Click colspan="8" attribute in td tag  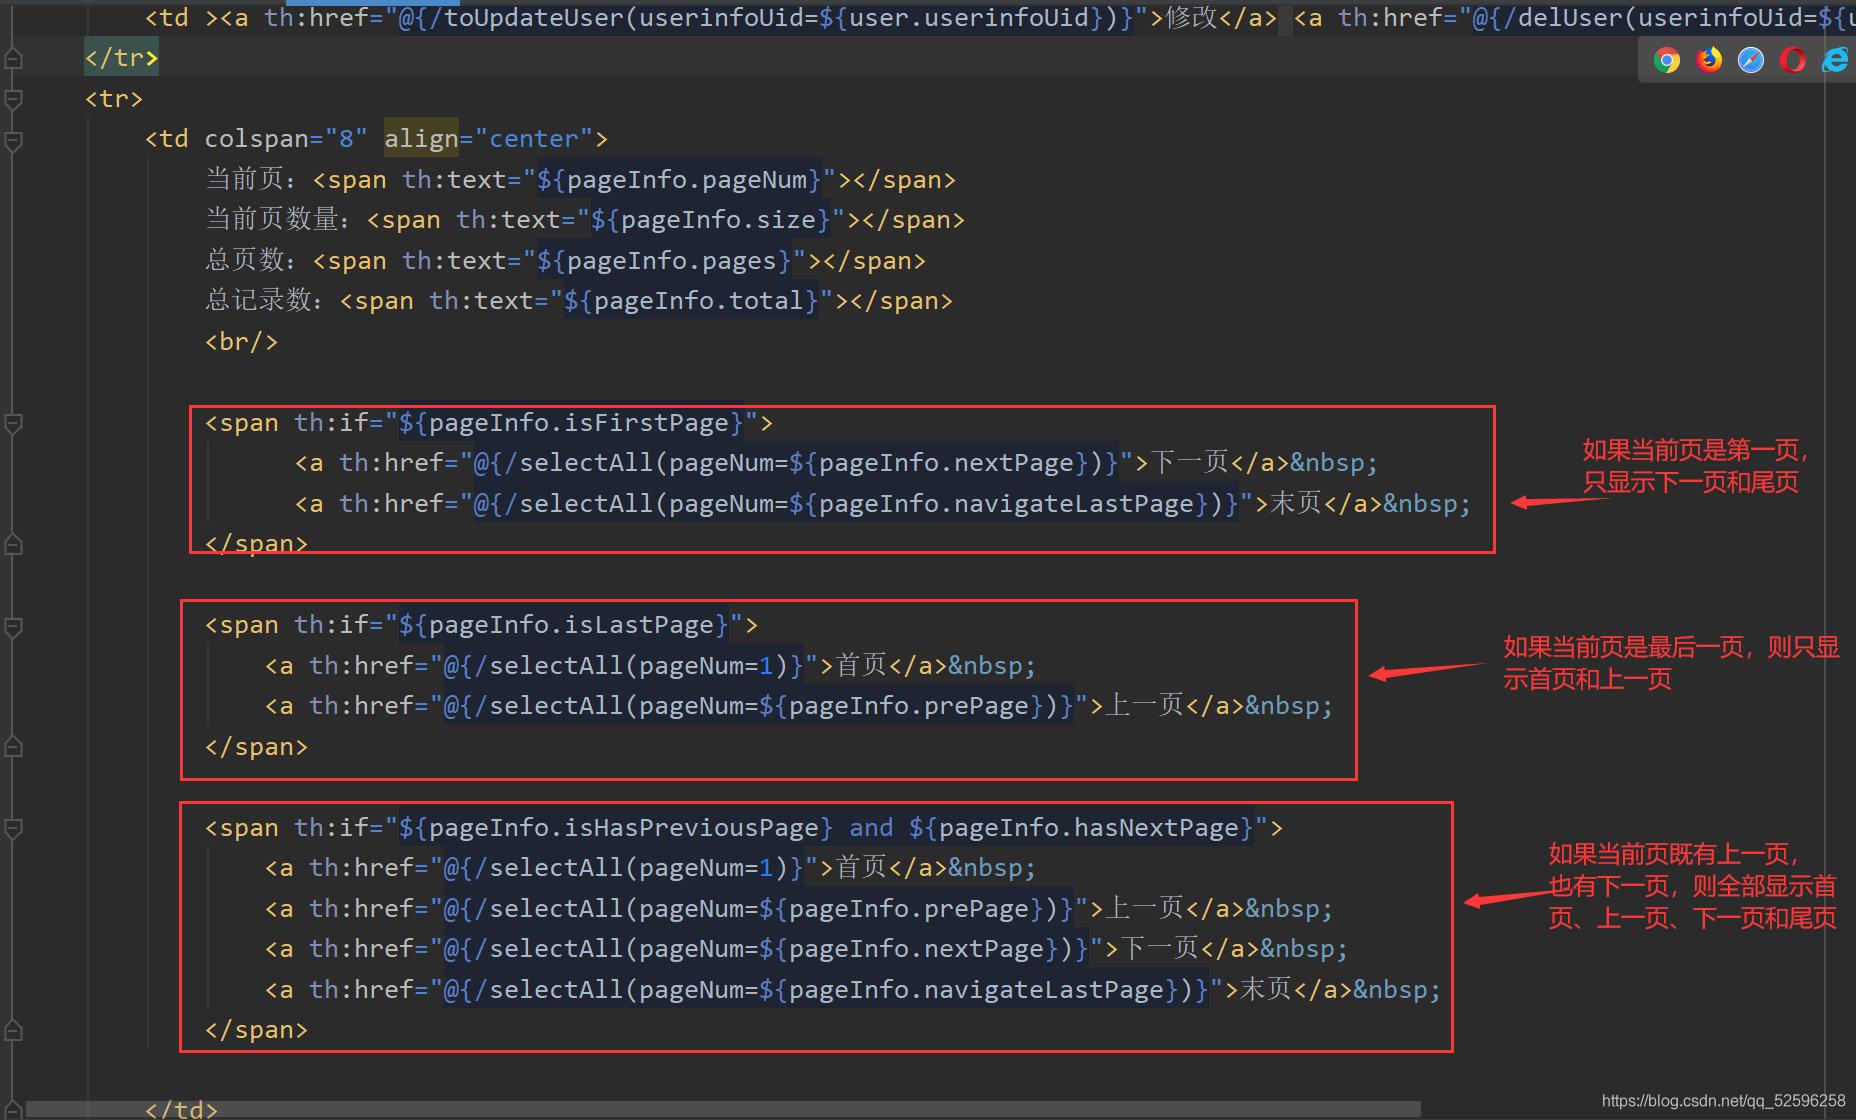286,139
